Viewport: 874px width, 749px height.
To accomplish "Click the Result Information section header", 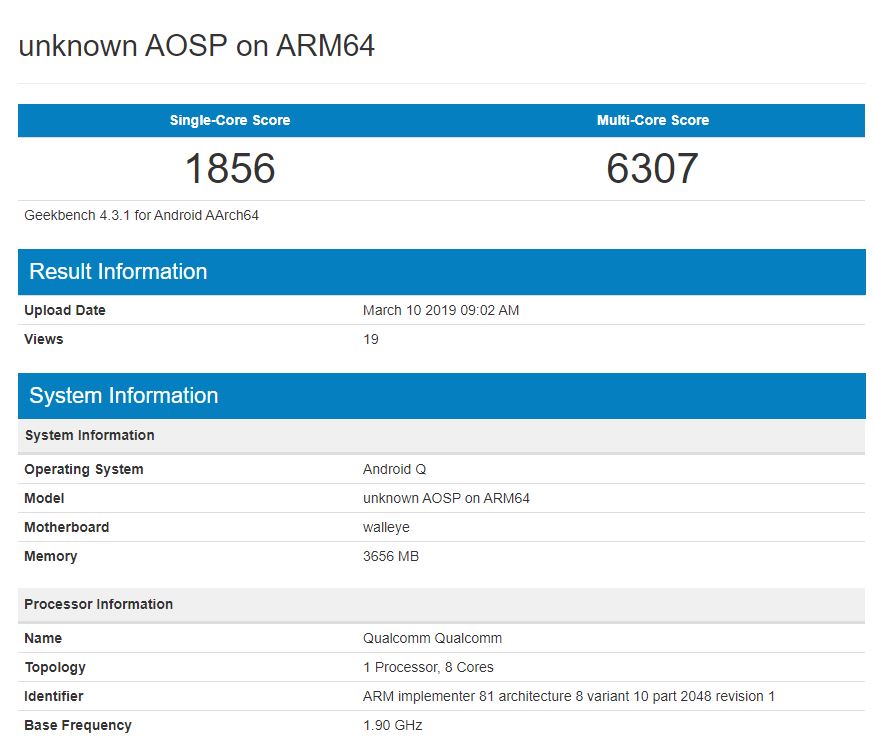I will (118, 272).
